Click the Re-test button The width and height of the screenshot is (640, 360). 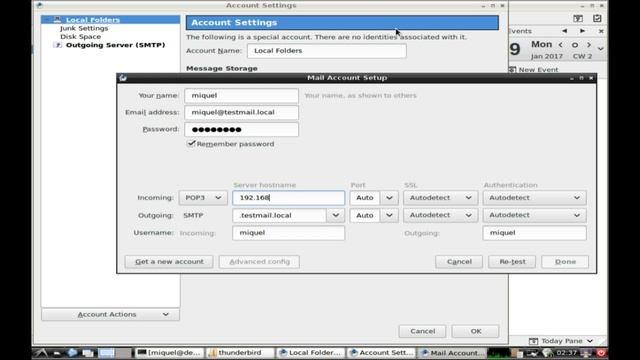click(x=512, y=262)
